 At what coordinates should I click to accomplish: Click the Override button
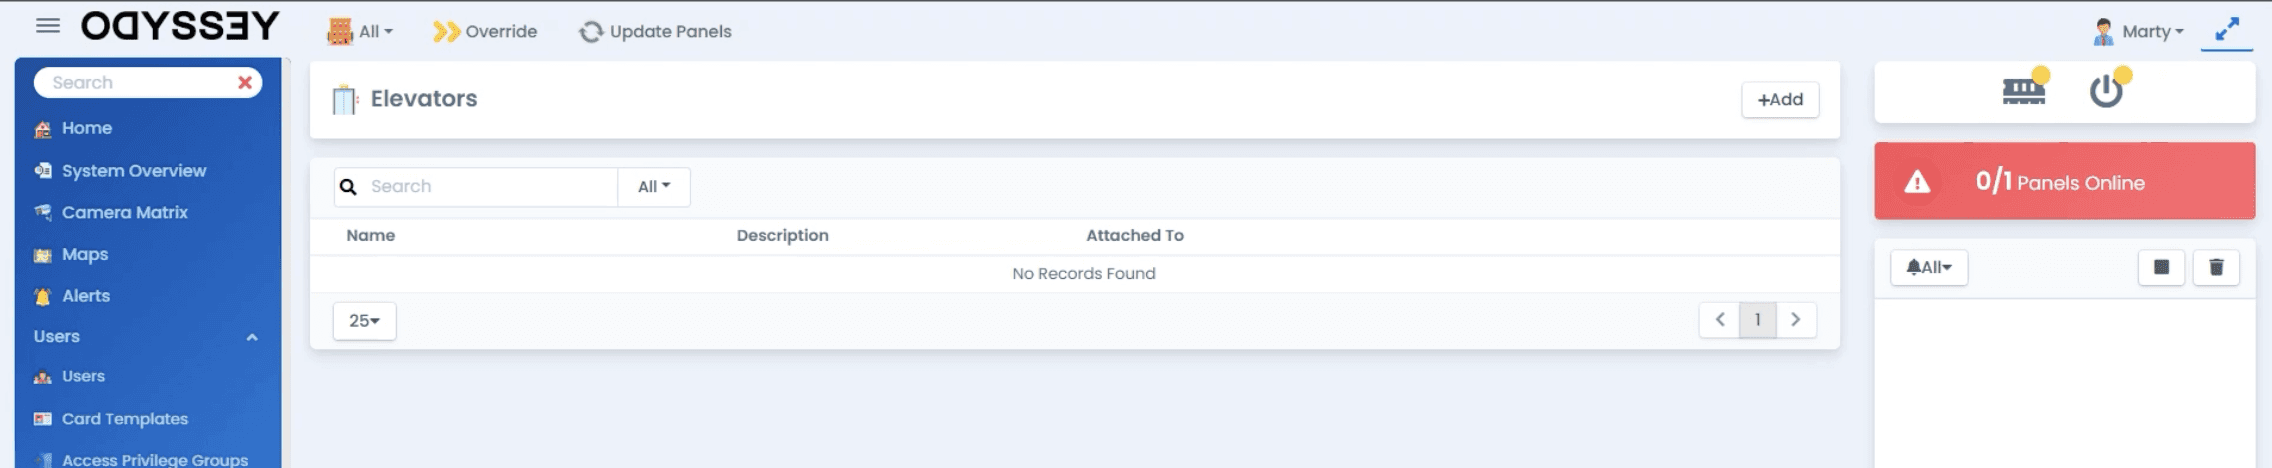(x=485, y=32)
